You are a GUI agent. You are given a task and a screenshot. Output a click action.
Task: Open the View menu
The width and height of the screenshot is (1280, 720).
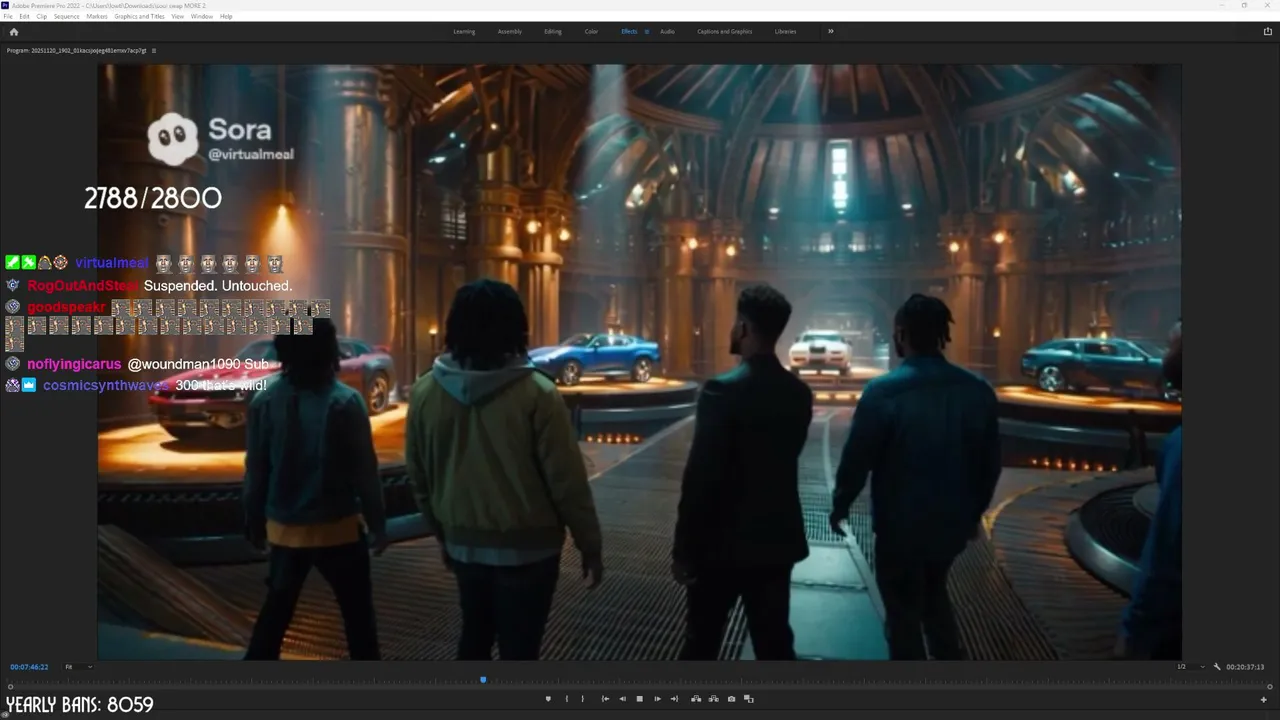pos(178,16)
